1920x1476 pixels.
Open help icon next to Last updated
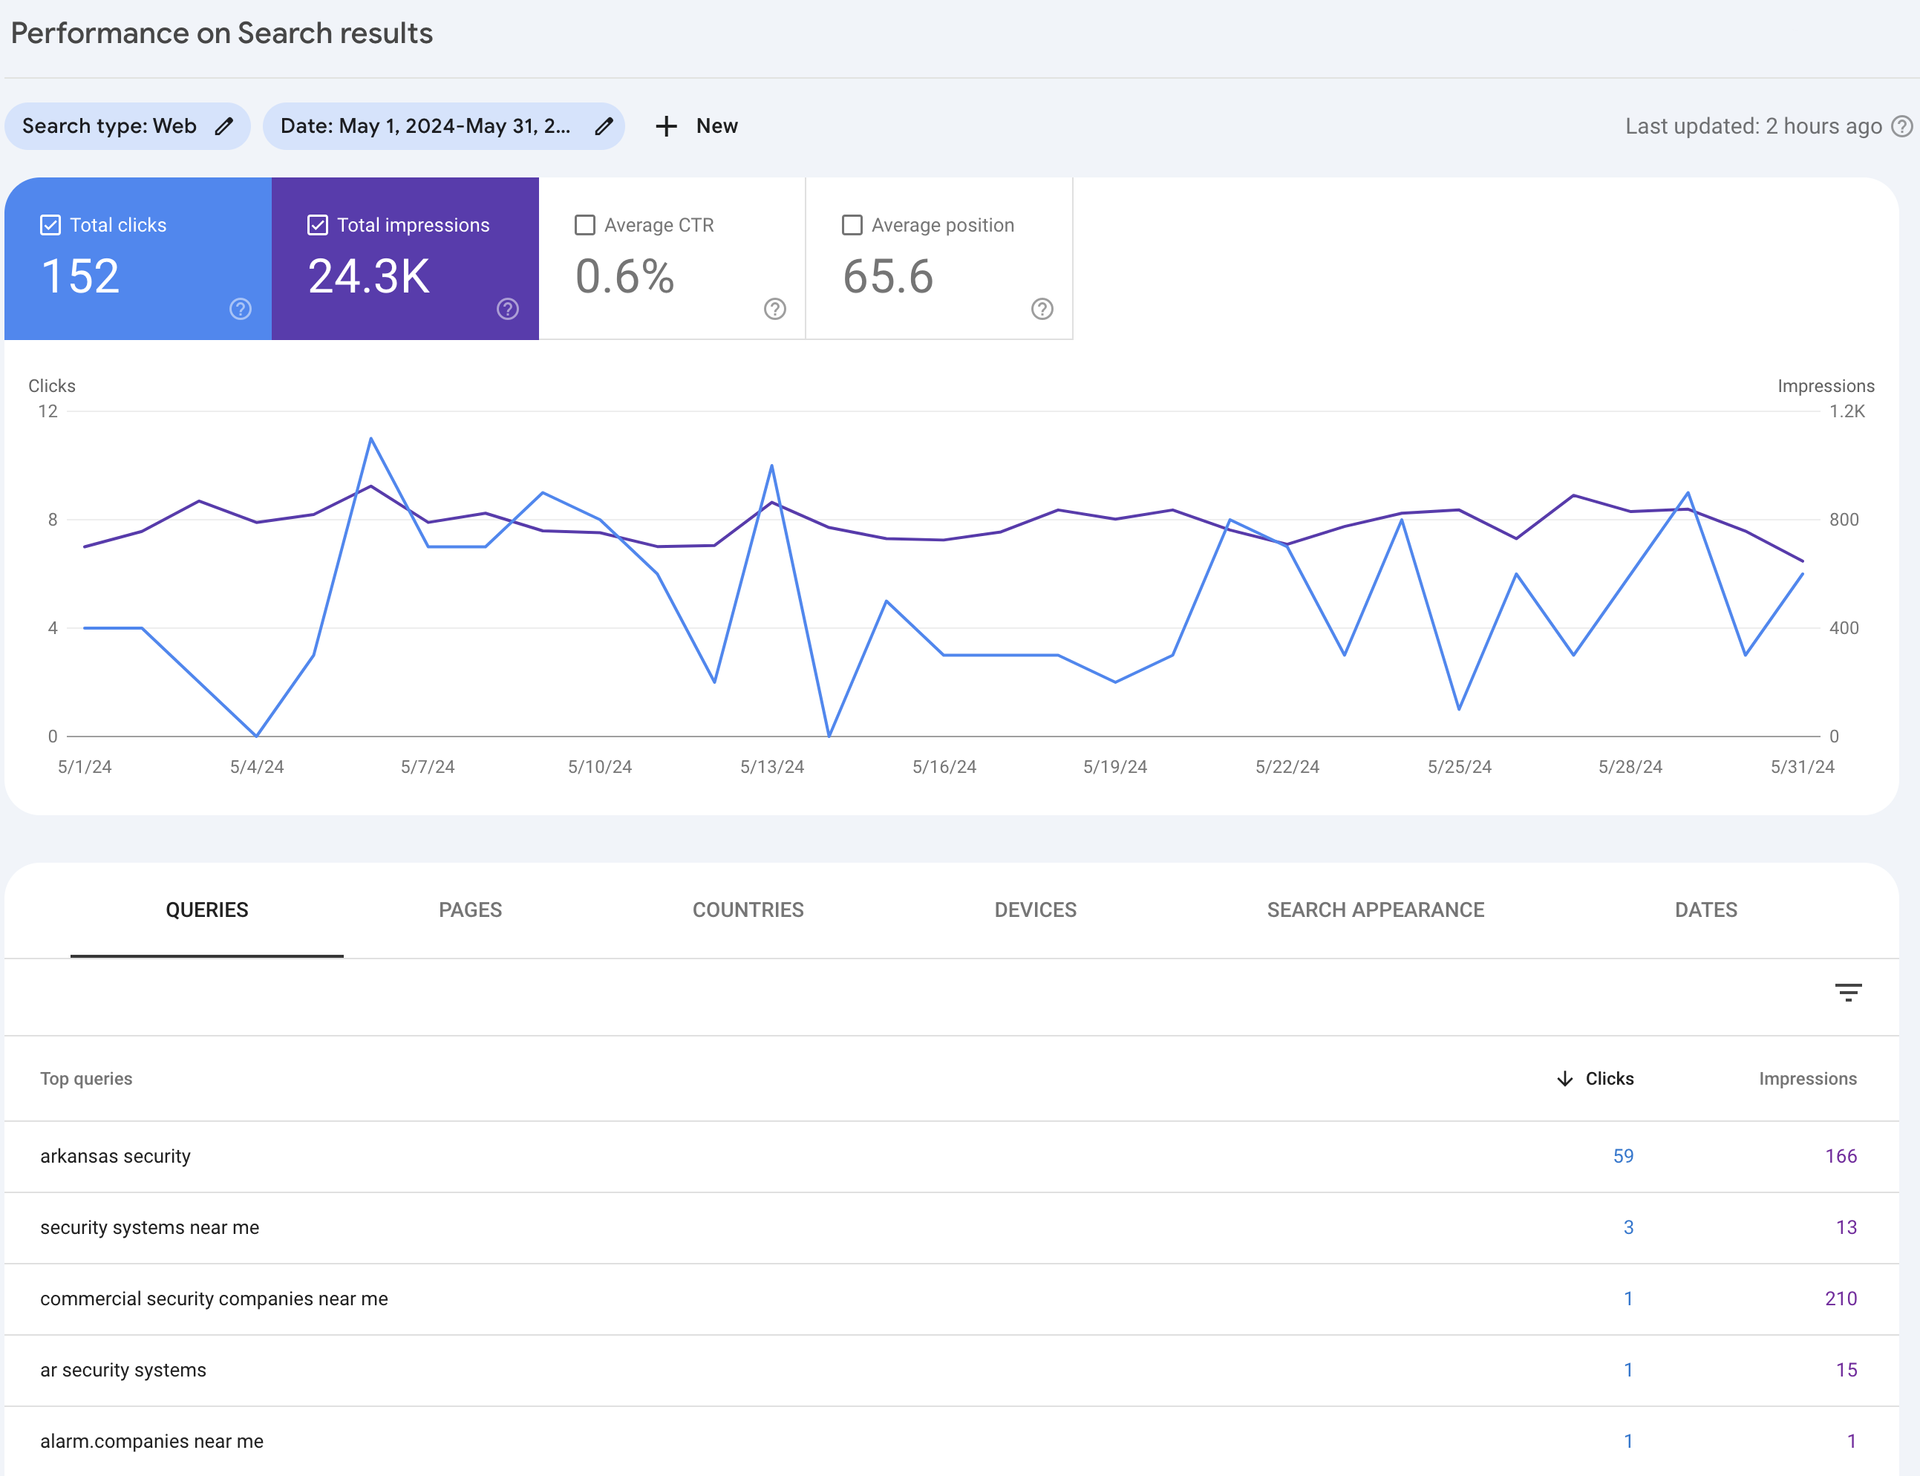pyautogui.click(x=1902, y=126)
